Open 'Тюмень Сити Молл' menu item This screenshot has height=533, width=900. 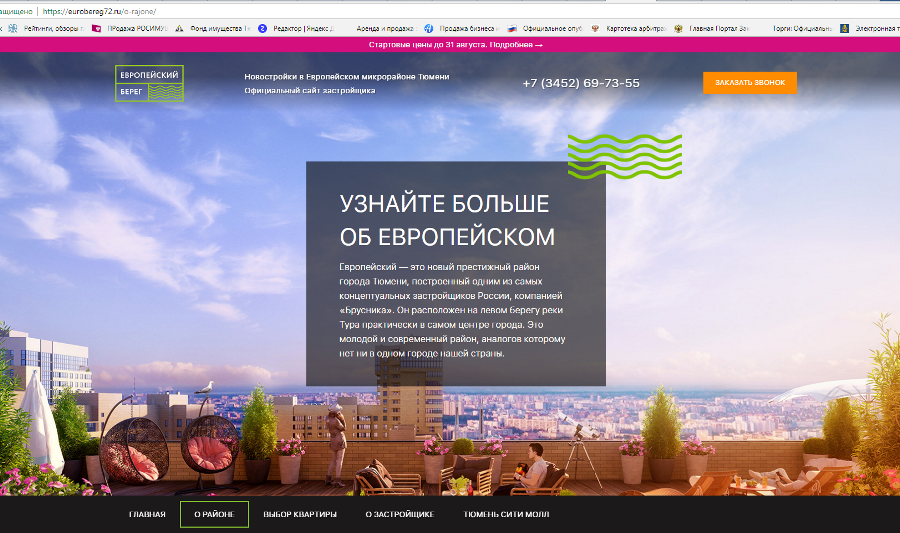[x=506, y=514]
